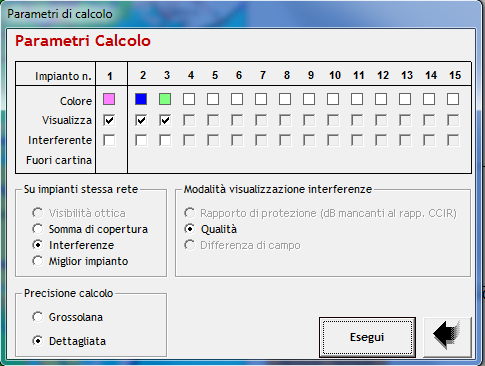
Task: Uncheck Visualizza for impianto 3
Action: pyautogui.click(x=165, y=120)
